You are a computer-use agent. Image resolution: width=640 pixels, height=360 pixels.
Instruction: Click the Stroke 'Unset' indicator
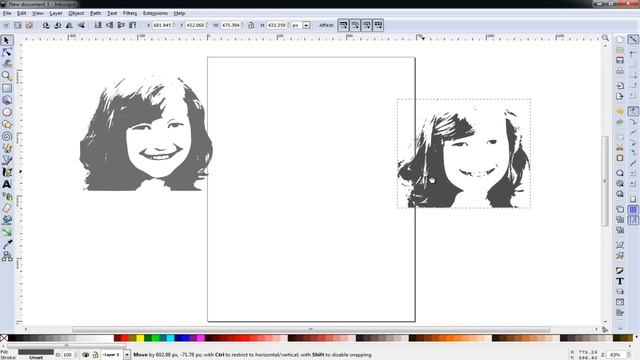36,358
